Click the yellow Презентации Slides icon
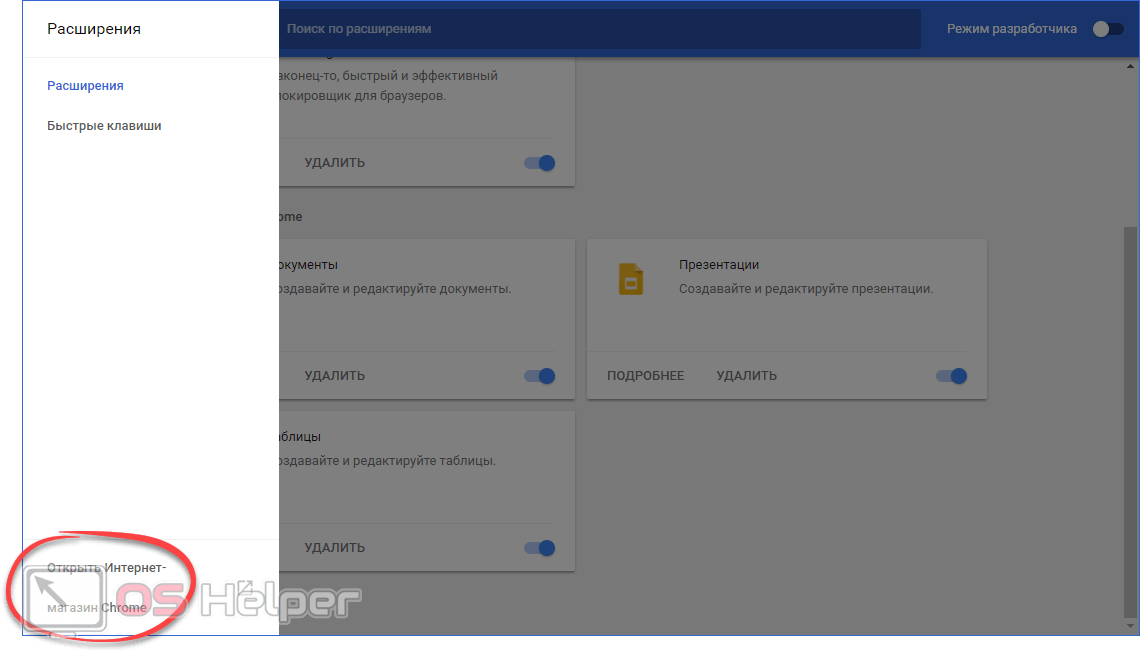1140x659 pixels. (x=631, y=279)
